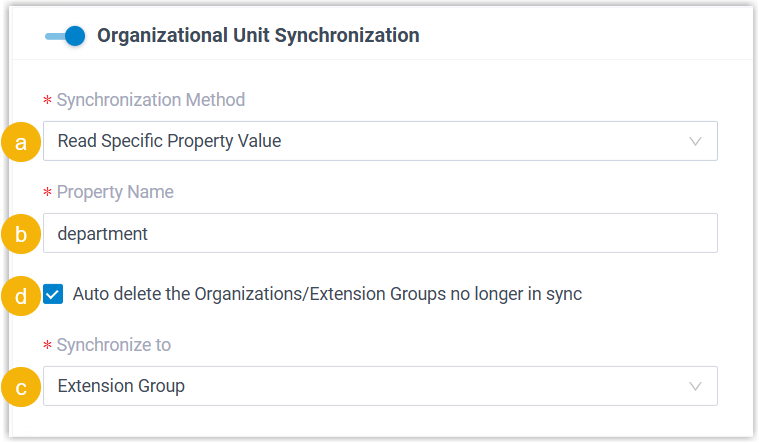Screen dimensions: 759x443
Task: Click the "Synchronization Method" field label
Action: point(151,100)
